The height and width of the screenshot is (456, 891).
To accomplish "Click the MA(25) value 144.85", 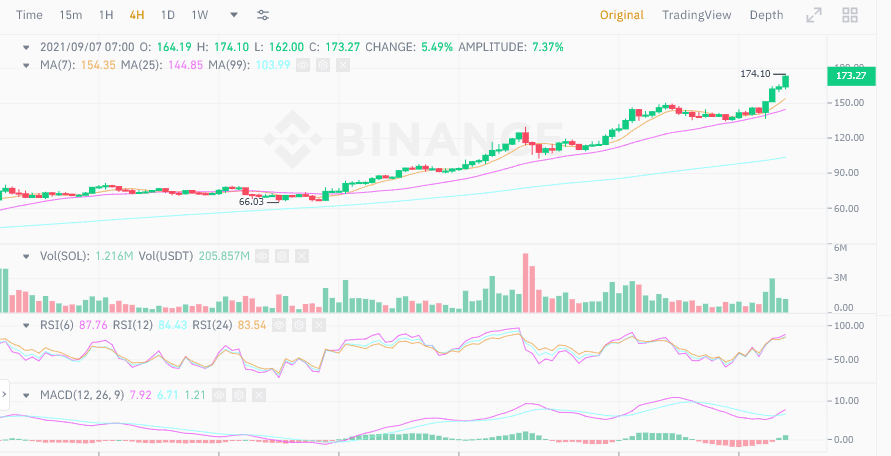I will coord(186,65).
